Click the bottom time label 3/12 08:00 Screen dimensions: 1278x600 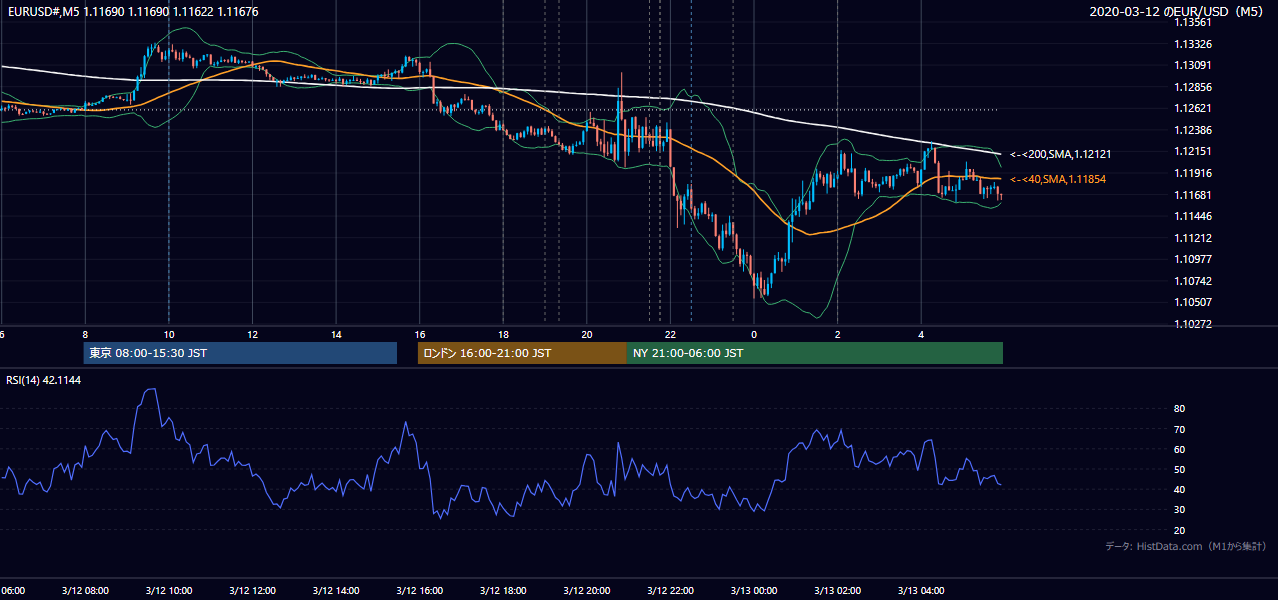84,591
